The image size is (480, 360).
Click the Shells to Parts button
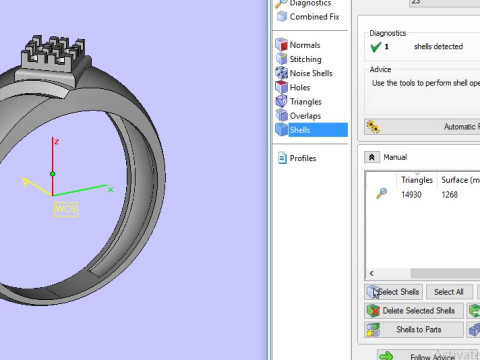414,329
